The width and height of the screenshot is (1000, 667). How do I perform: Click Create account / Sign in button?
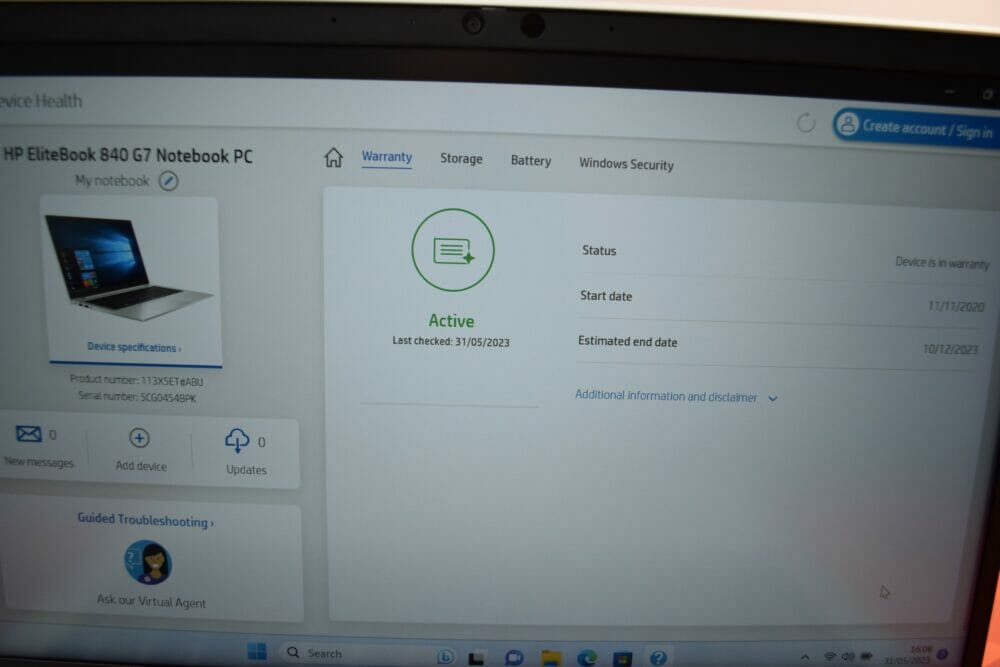(x=916, y=128)
